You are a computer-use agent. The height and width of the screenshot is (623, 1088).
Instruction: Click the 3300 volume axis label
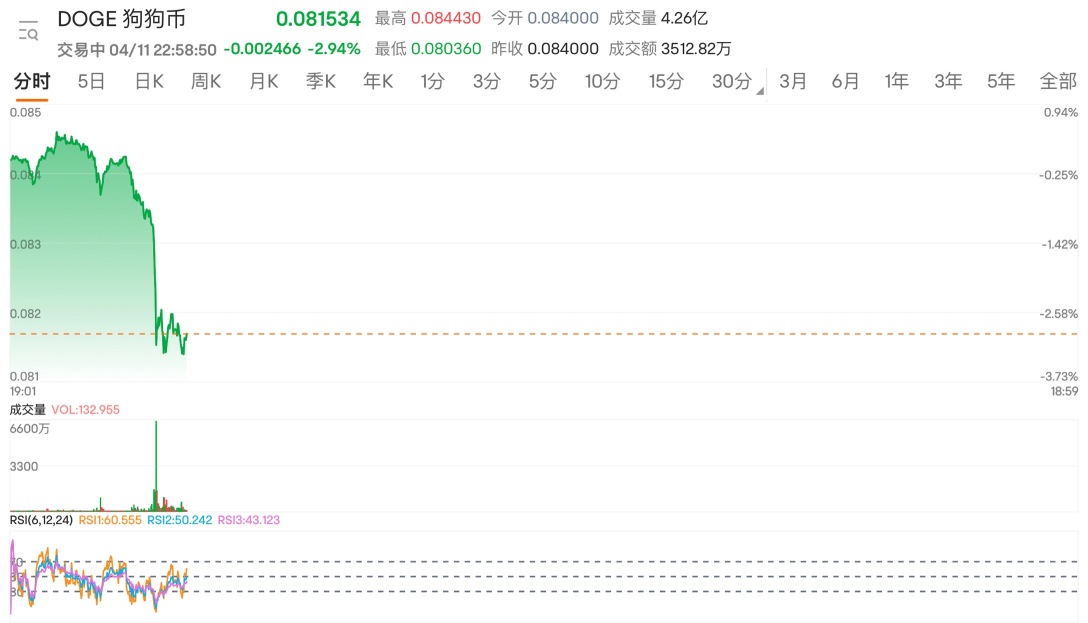tap(24, 466)
